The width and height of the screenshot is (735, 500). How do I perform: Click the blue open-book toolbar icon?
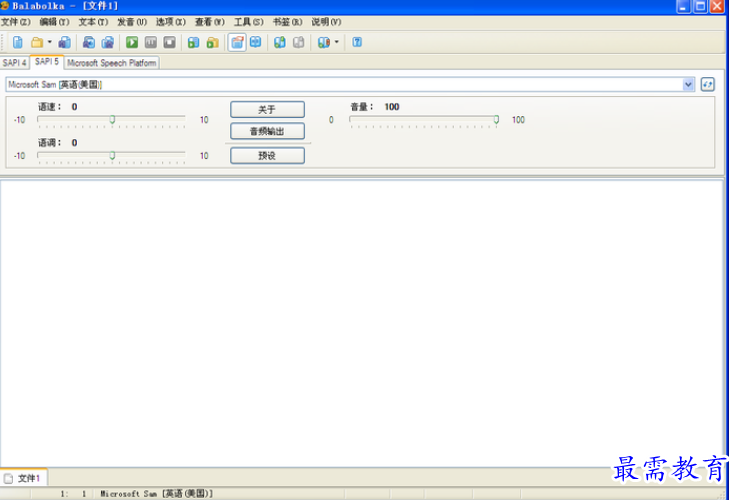tap(255, 43)
